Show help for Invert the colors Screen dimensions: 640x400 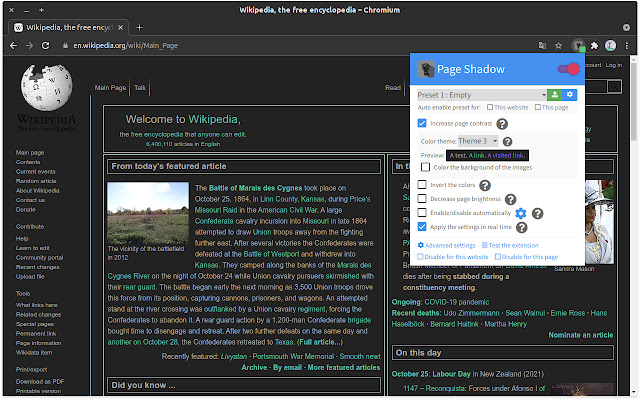pyautogui.click(x=485, y=185)
